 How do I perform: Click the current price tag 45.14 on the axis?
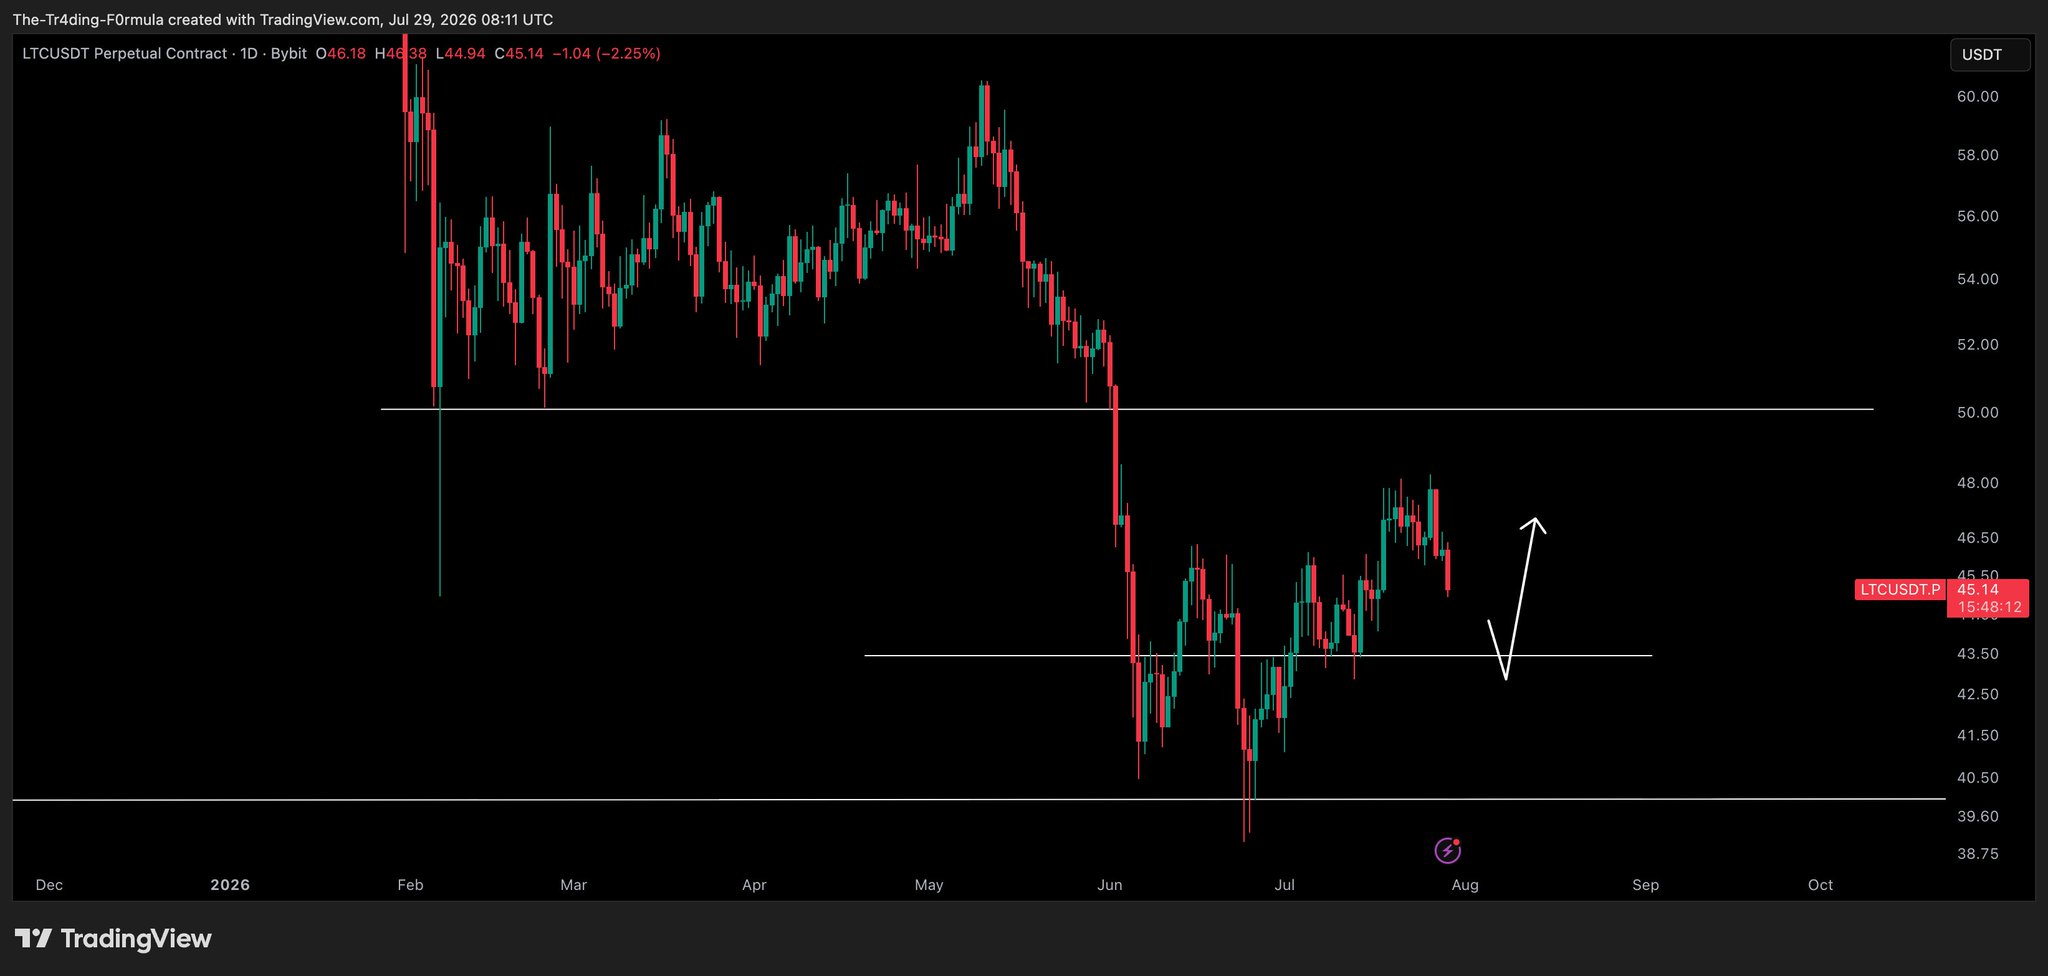point(1978,590)
